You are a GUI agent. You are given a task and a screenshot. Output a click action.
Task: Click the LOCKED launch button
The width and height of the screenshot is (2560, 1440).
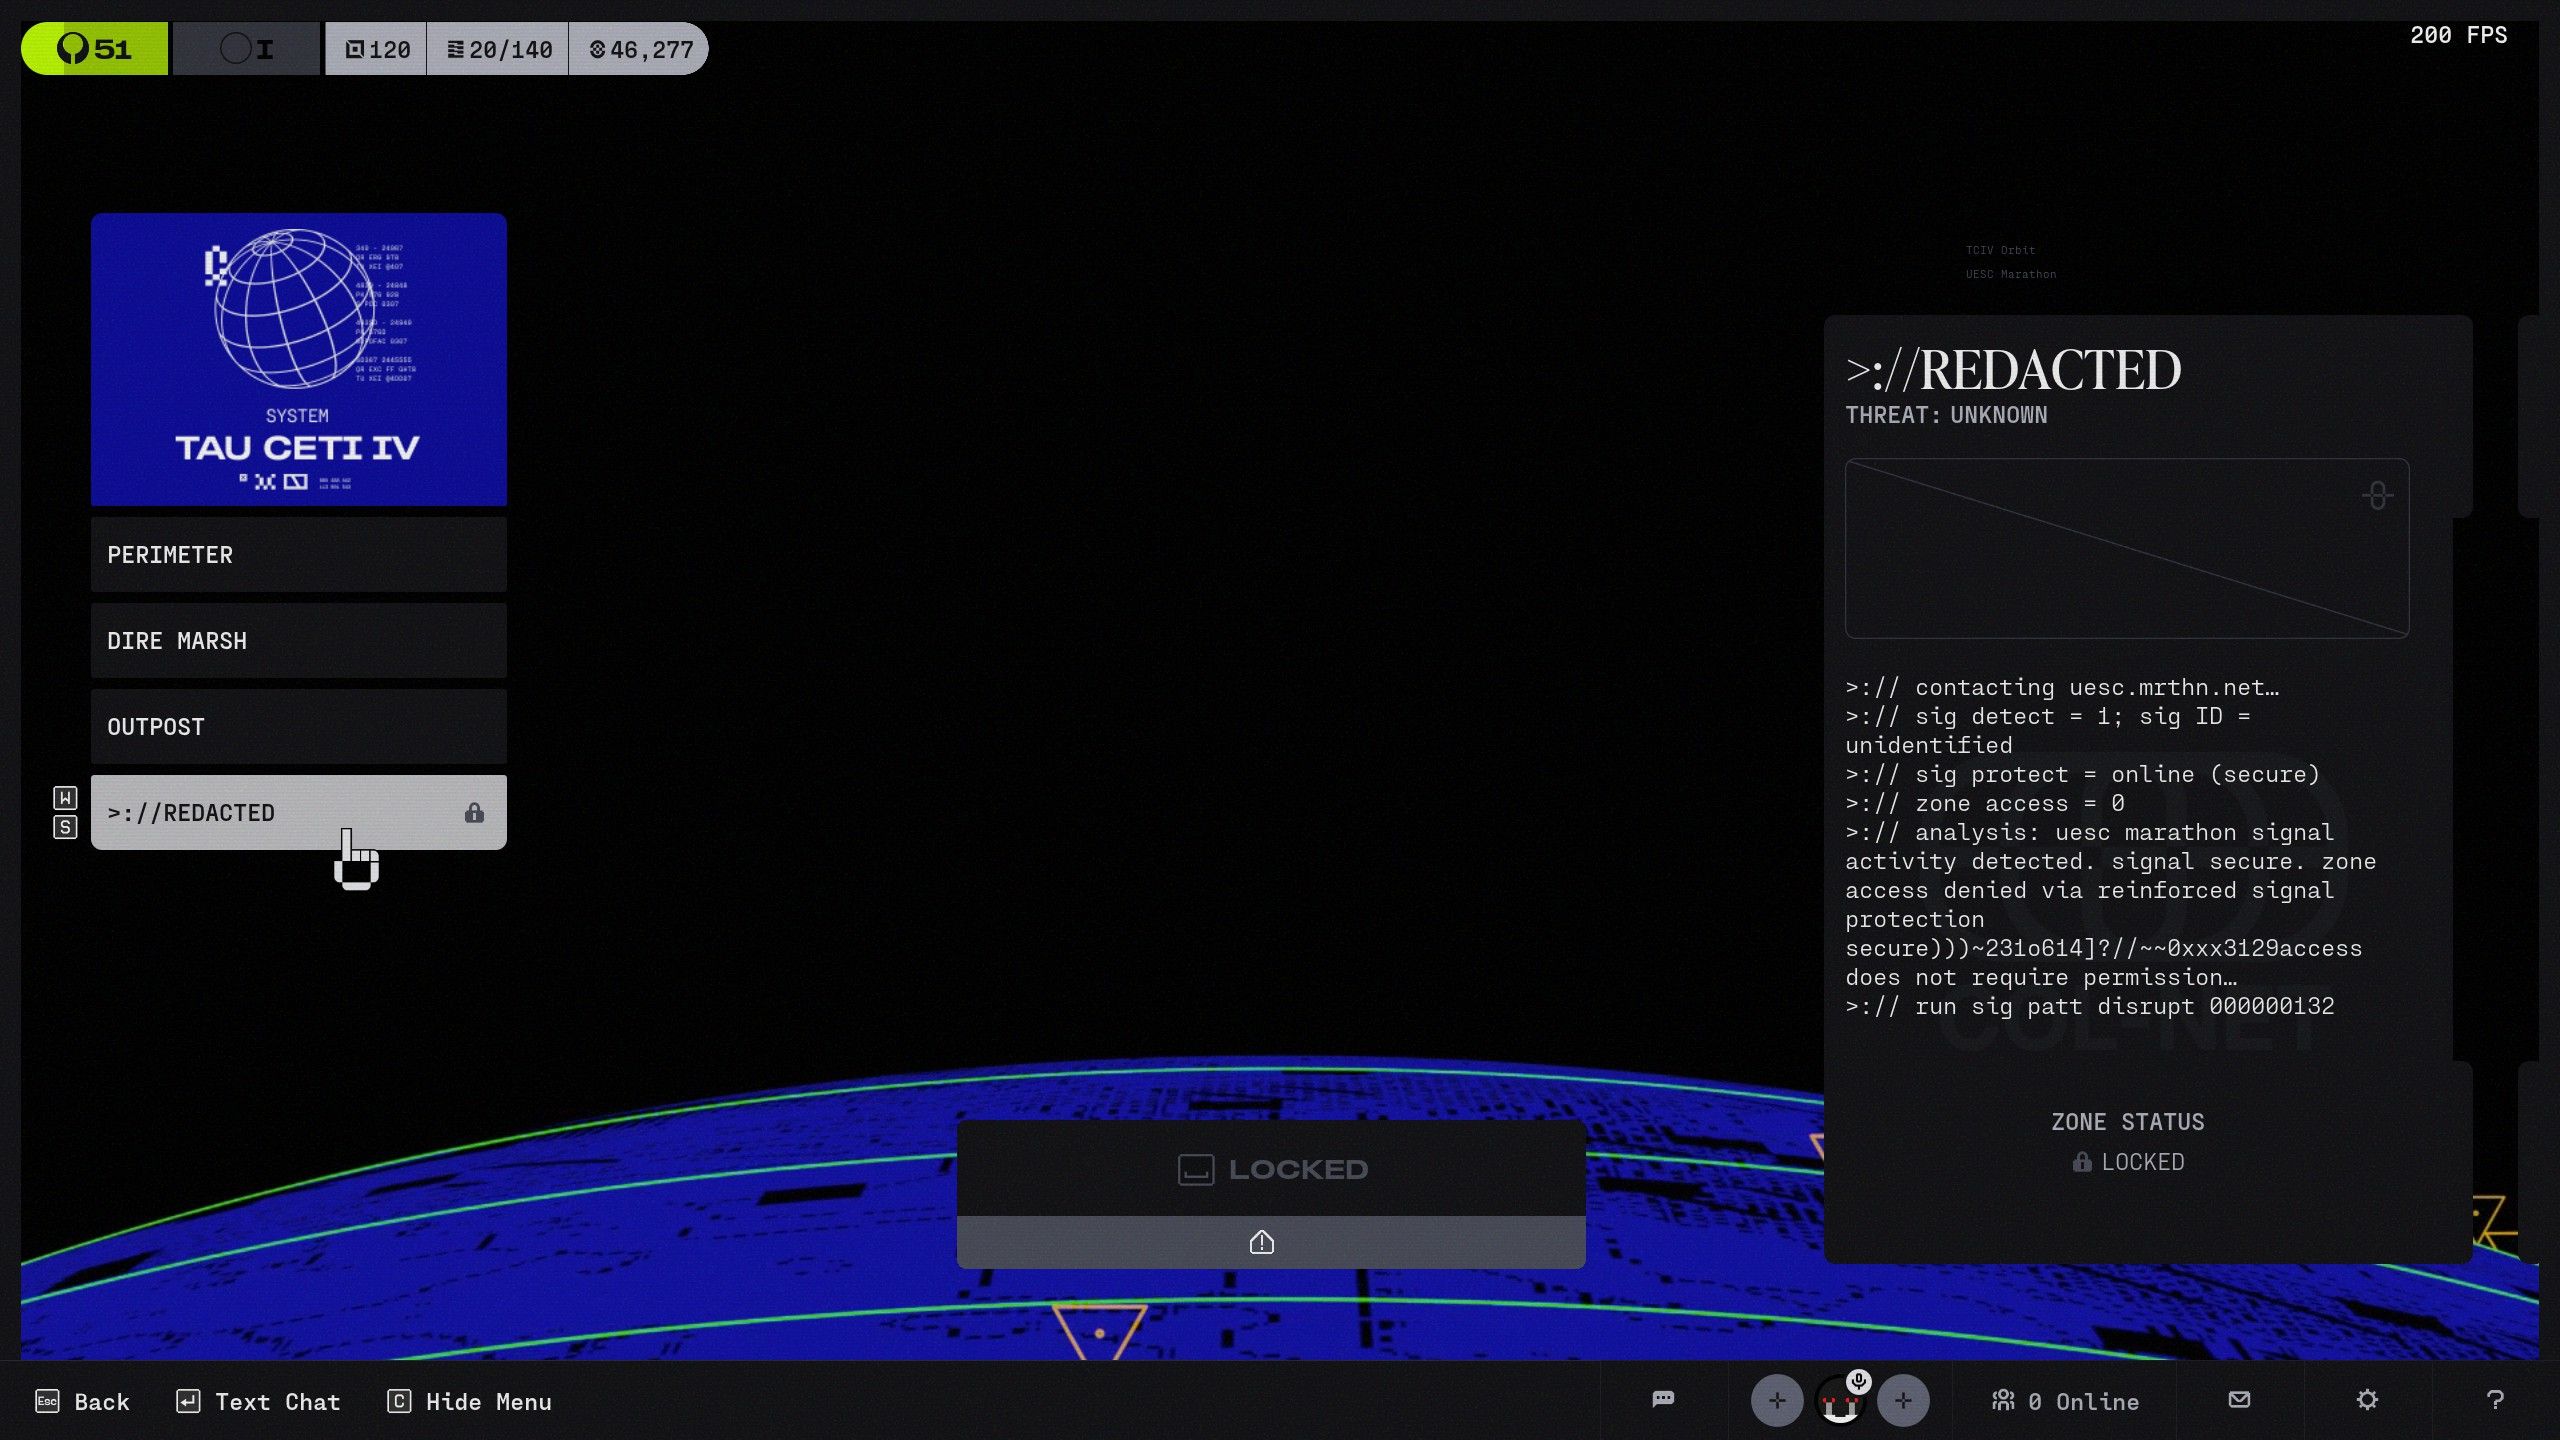click(x=1270, y=1169)
